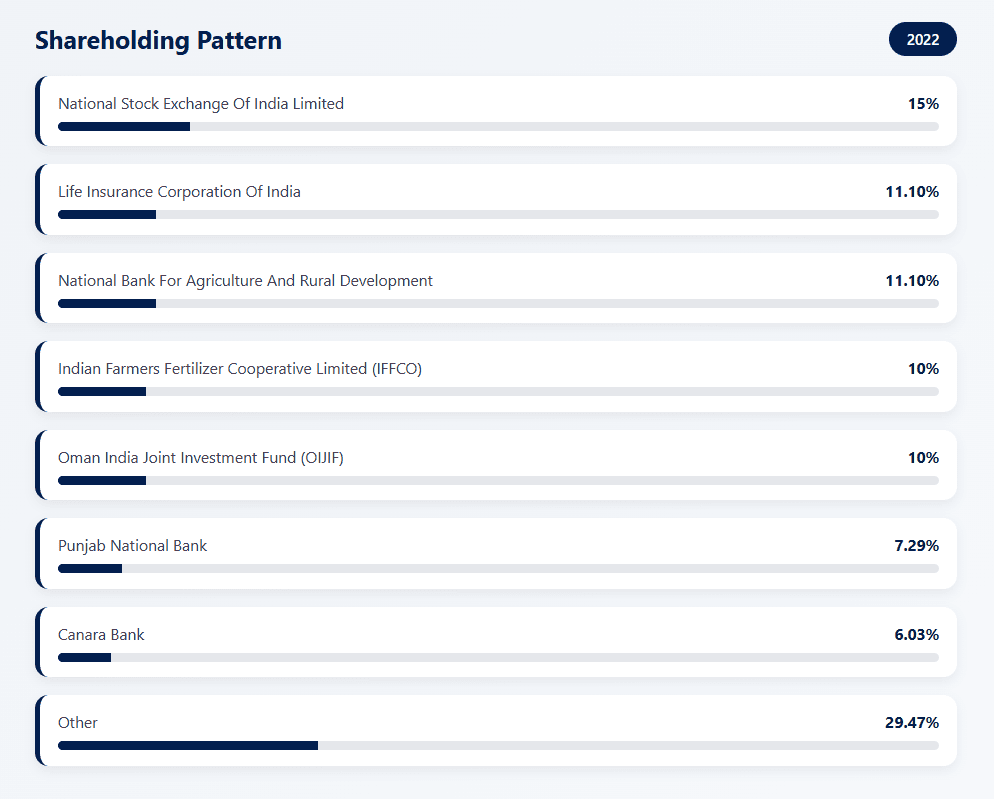Select Life Insurance Corporation Of India
994x799 pixels.
click(x=179, y=192)
